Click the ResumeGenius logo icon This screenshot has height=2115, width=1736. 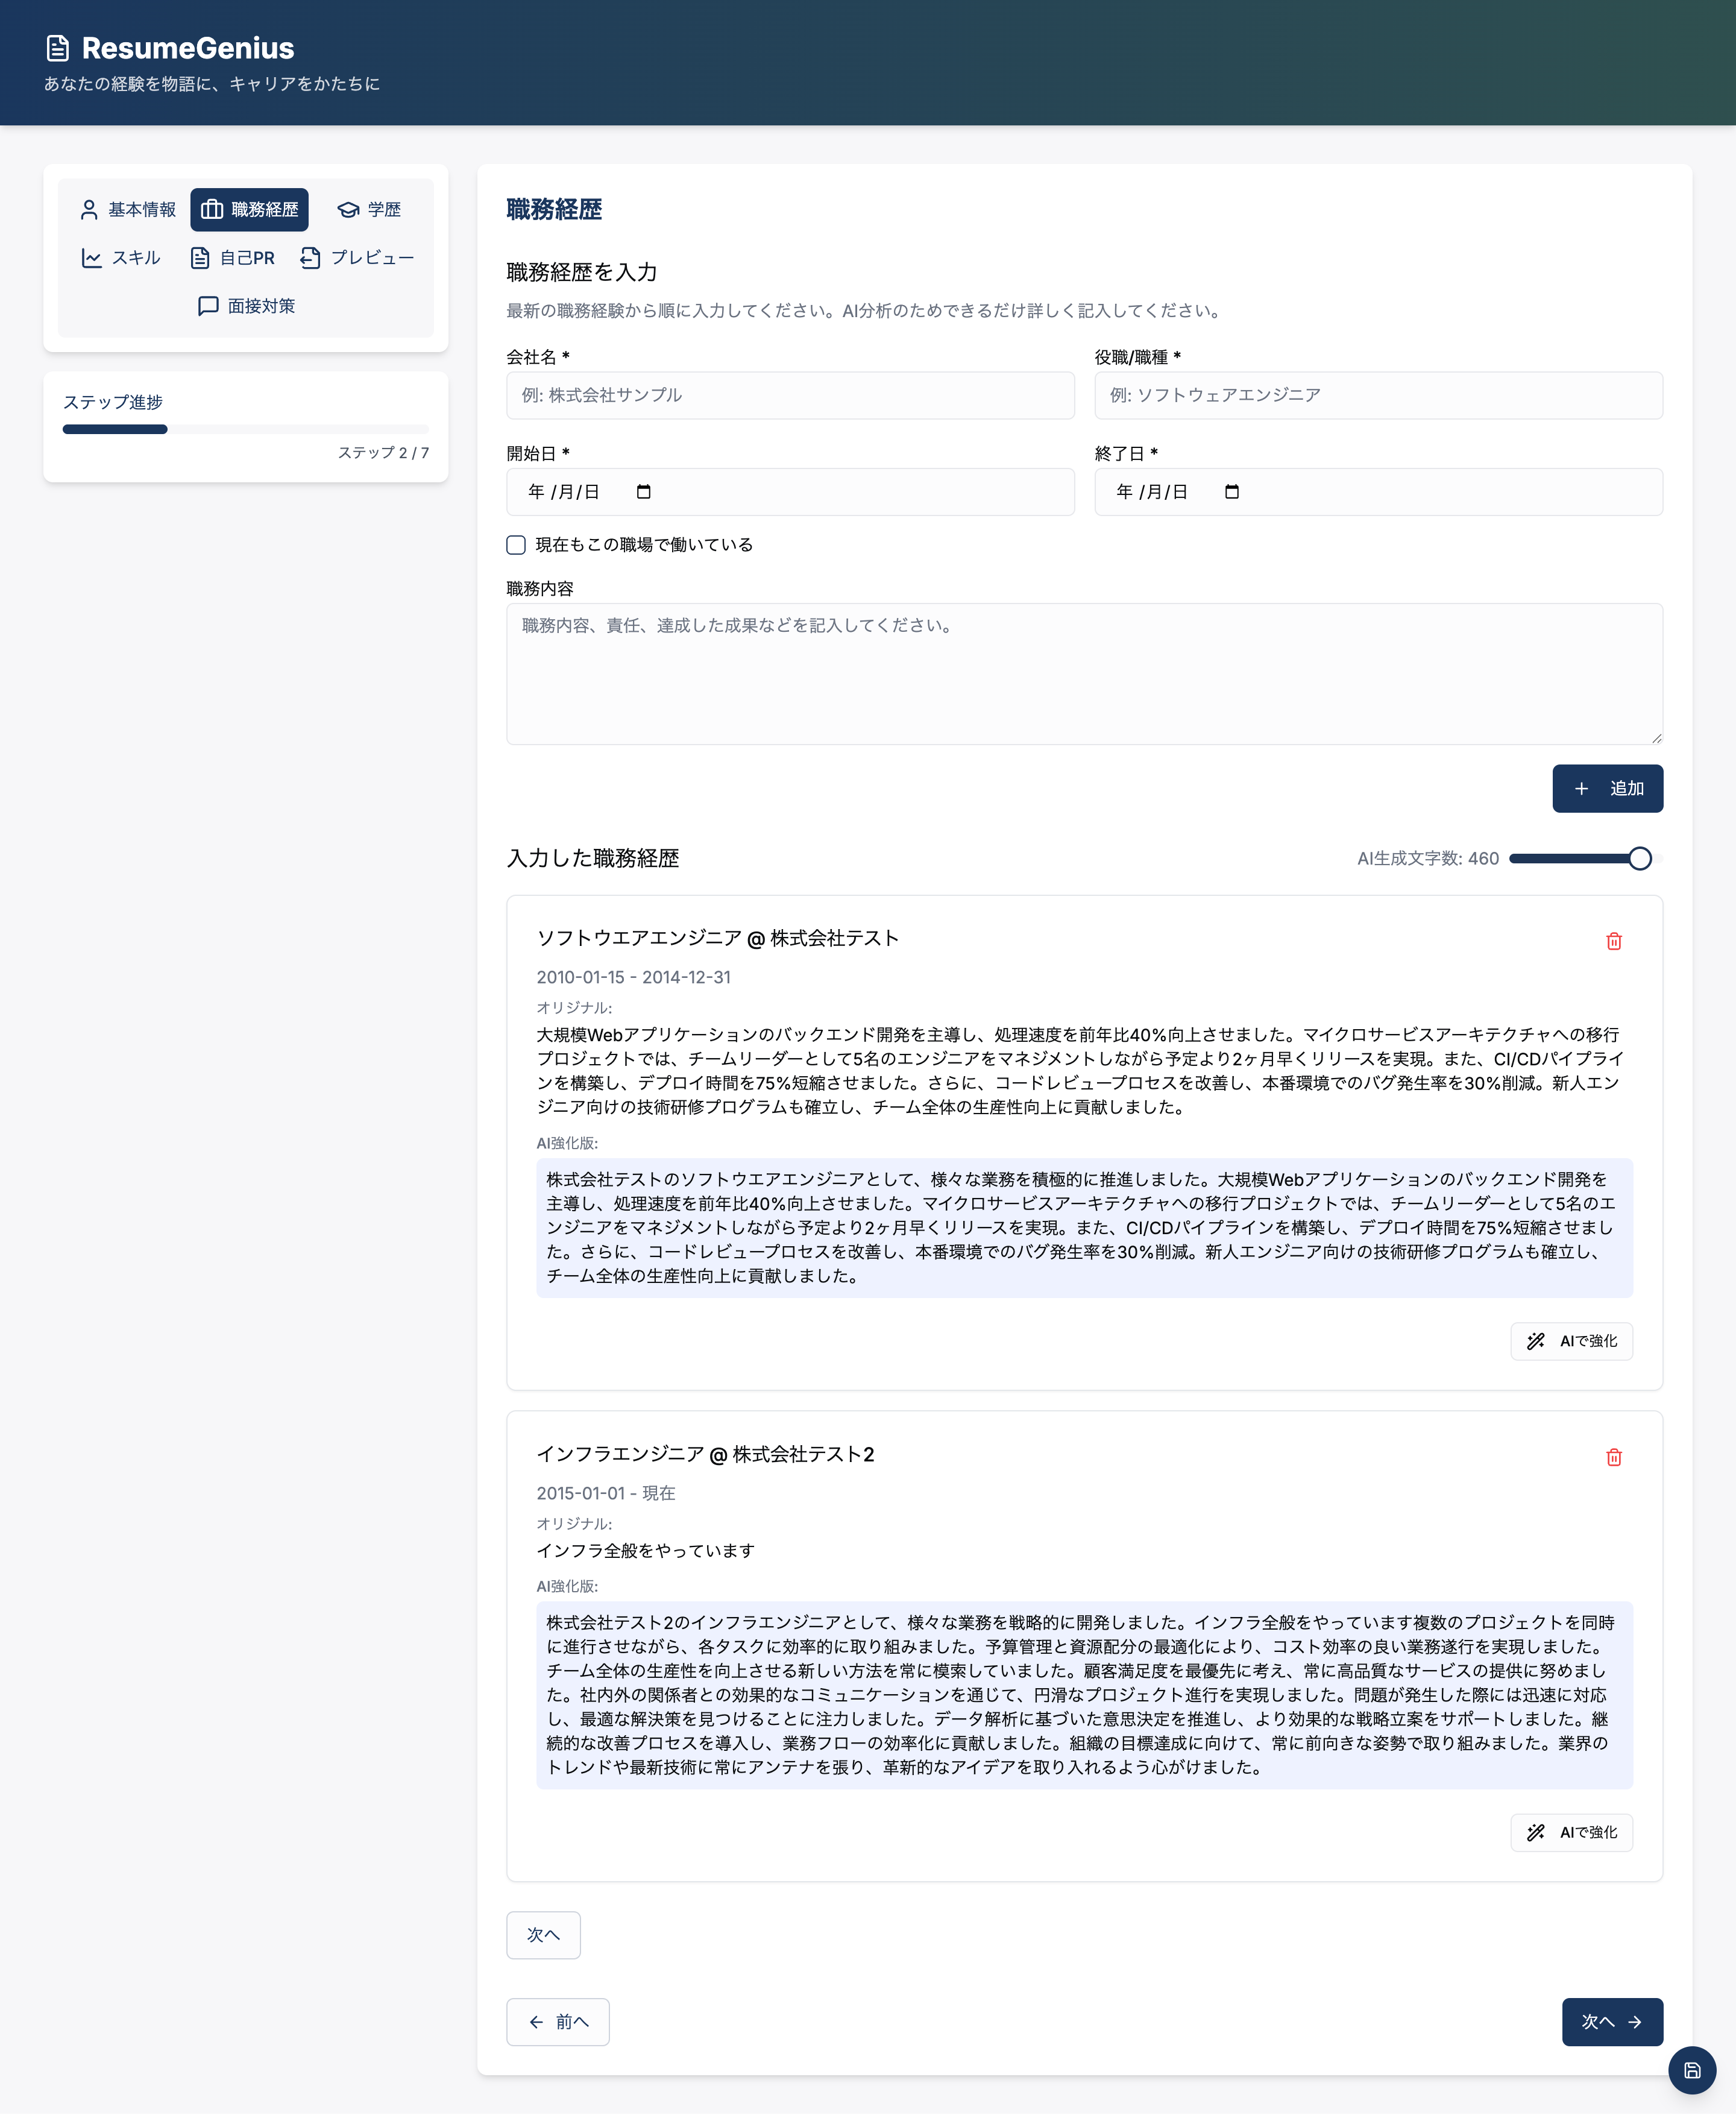(58, 48)
